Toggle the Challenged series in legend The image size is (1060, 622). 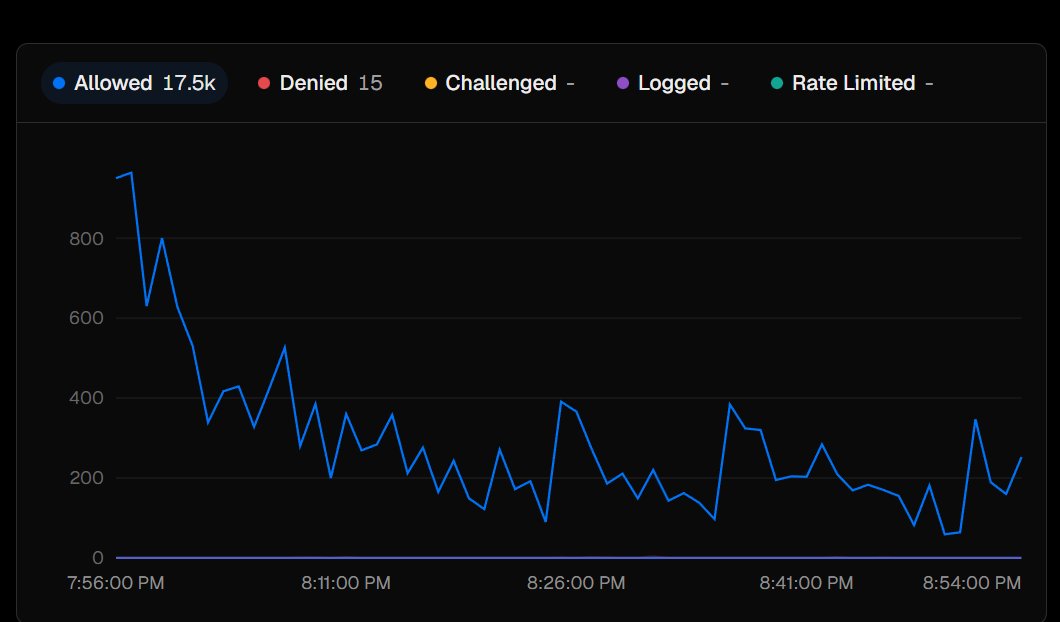pyautogui.click(x=500, y=83)
